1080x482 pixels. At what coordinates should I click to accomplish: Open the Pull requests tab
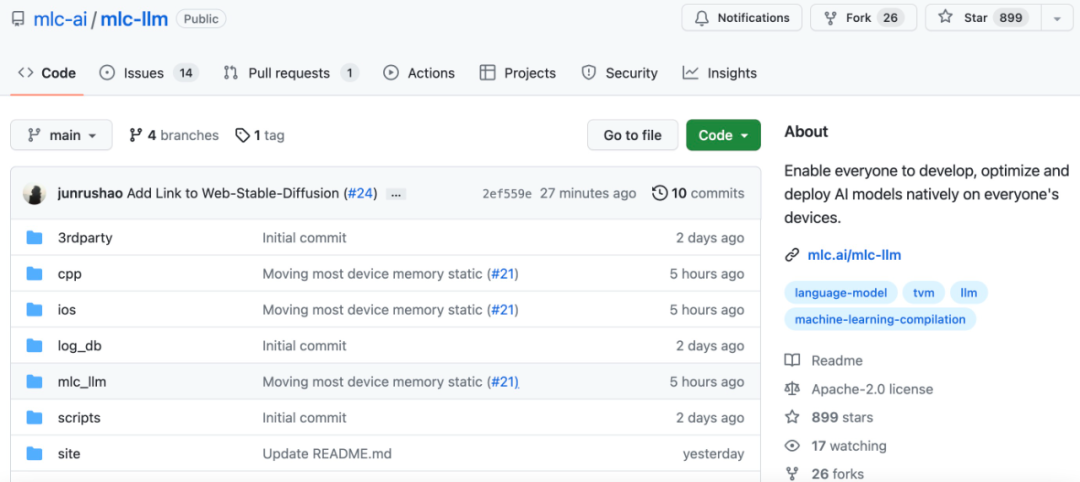(291, 73)
